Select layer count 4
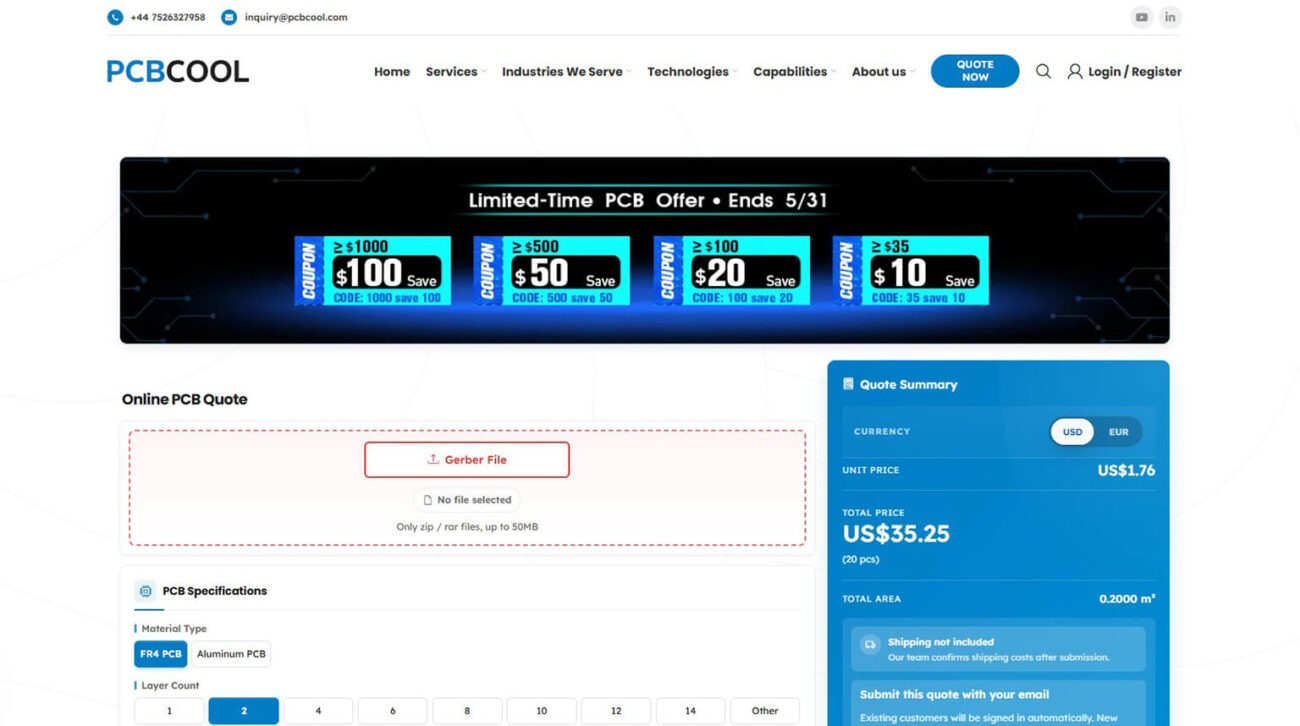The height and width of the screenshot is (726, 1300). (x=318, y=711)
